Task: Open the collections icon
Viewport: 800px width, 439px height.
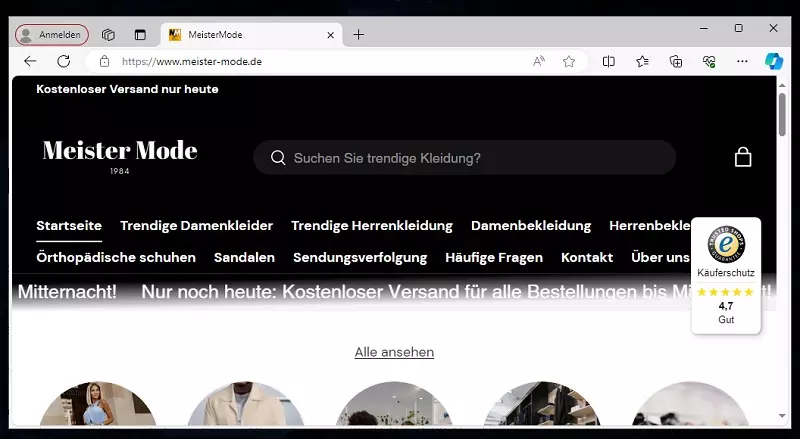Action: pos(676,62)
